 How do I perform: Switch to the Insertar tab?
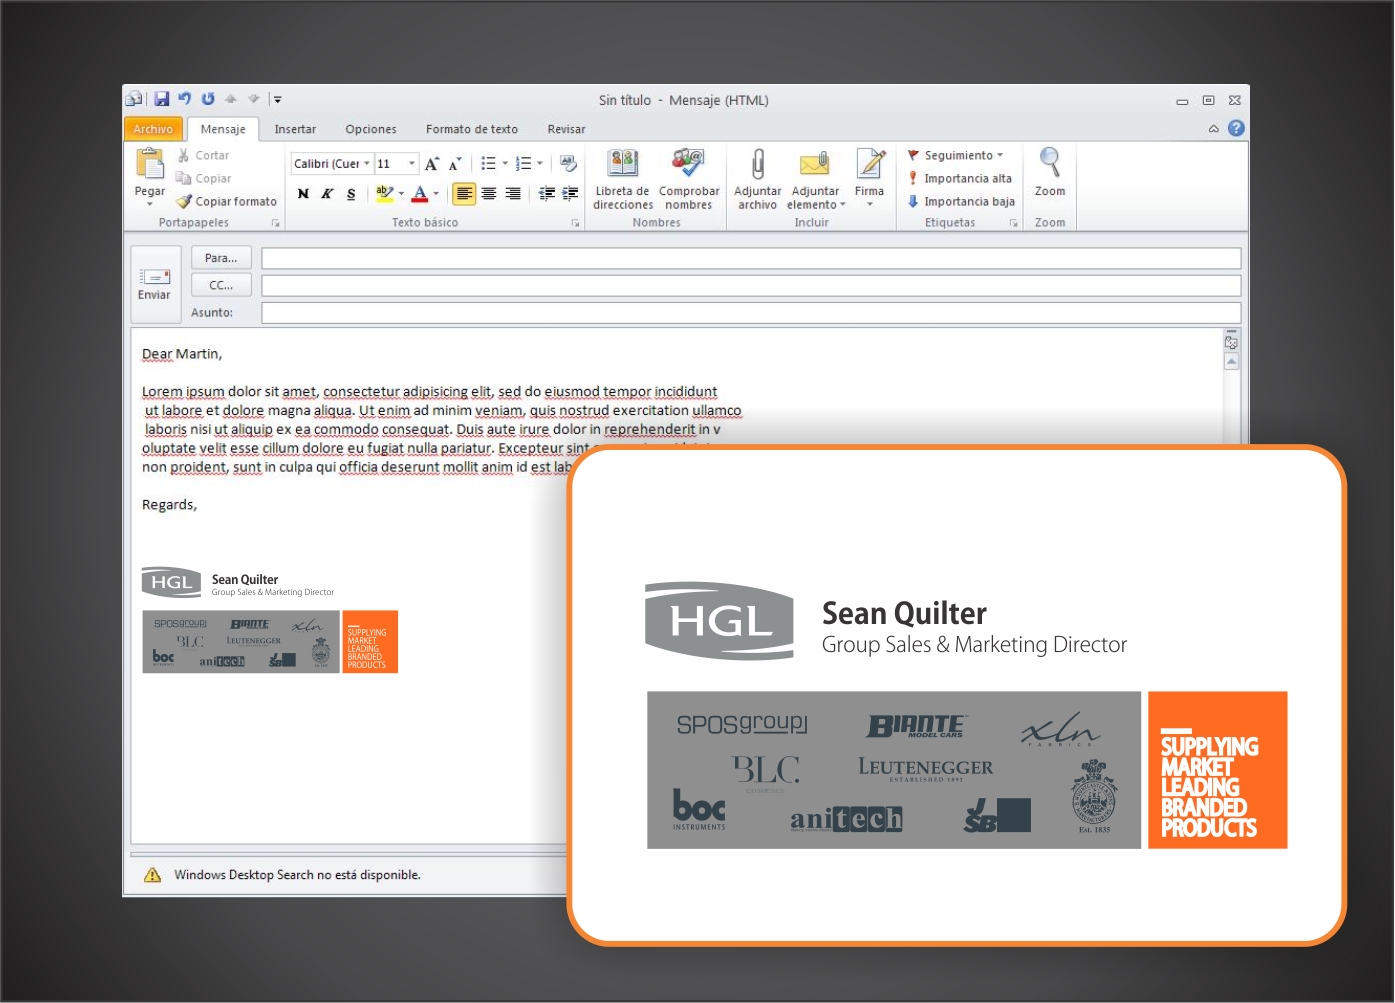295,129
